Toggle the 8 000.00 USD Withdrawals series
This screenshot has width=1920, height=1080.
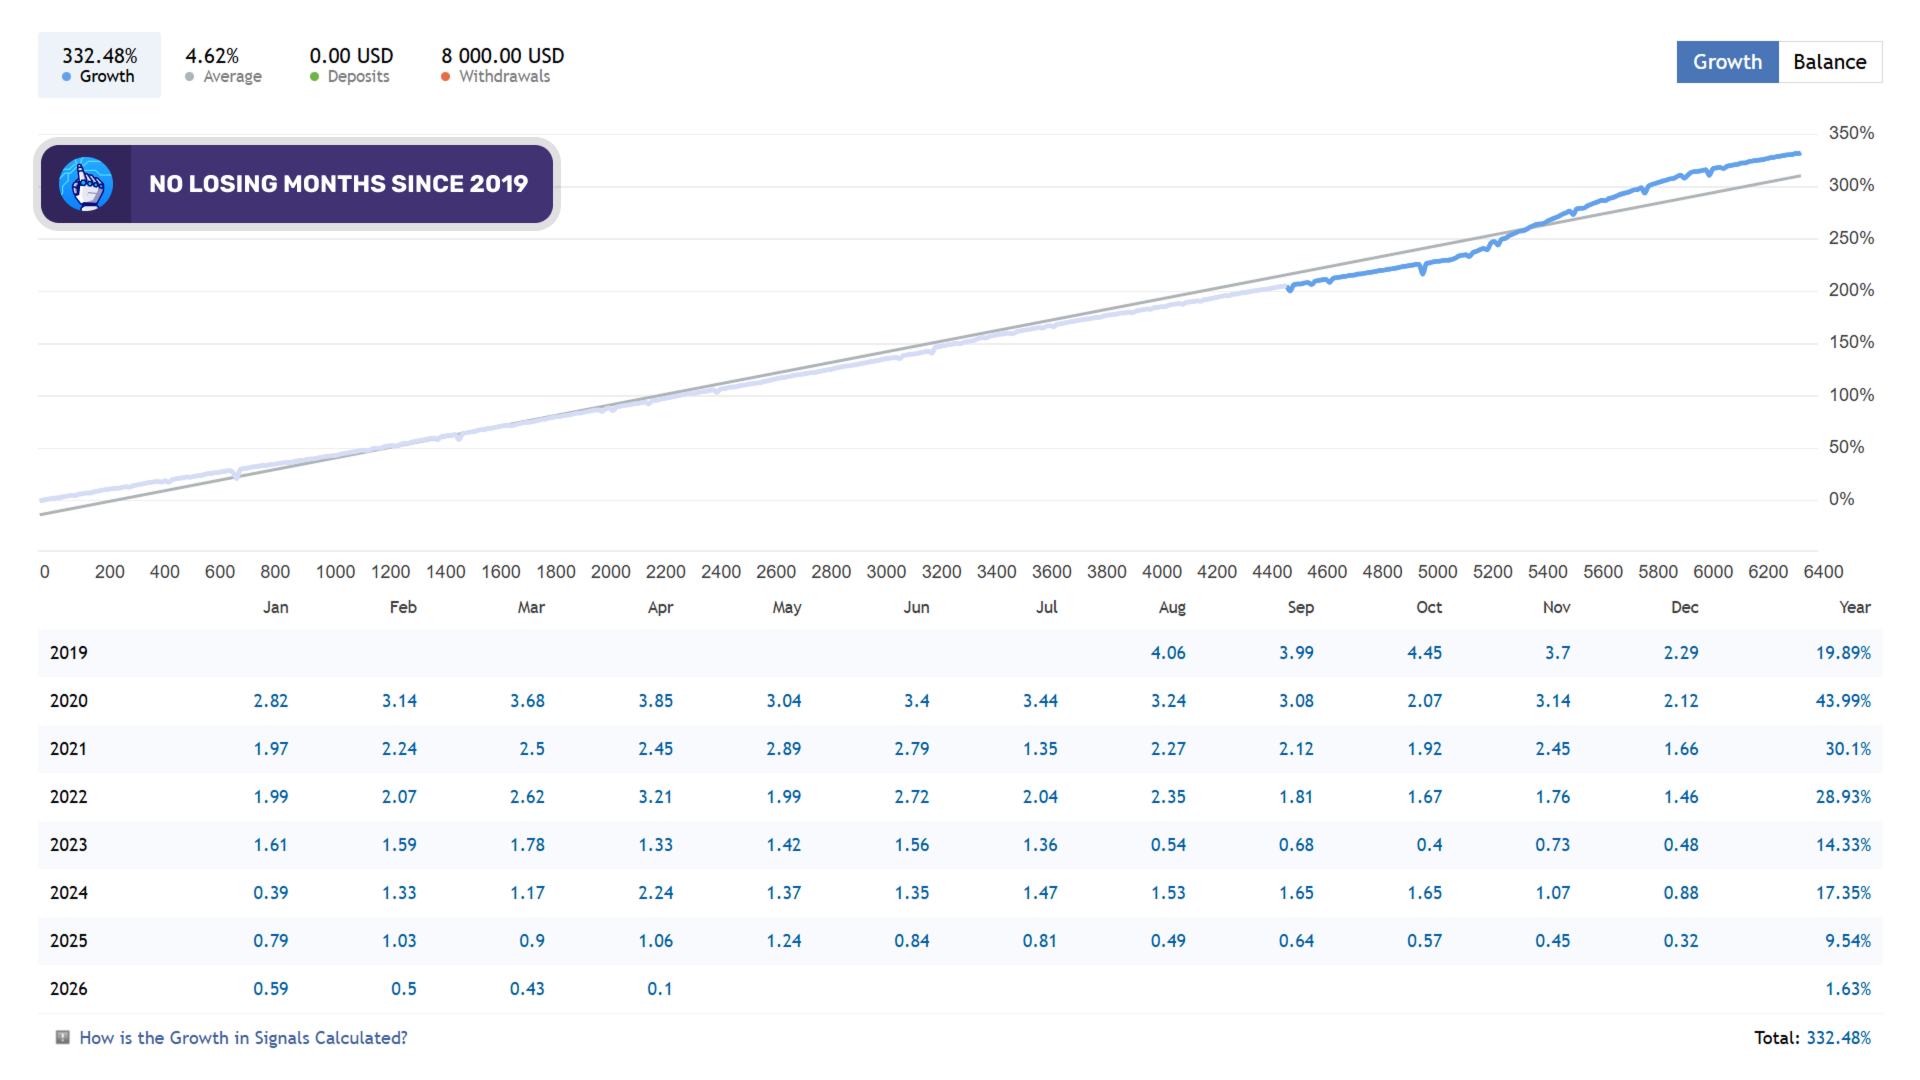pyautogui.click(x=502, y=65)
